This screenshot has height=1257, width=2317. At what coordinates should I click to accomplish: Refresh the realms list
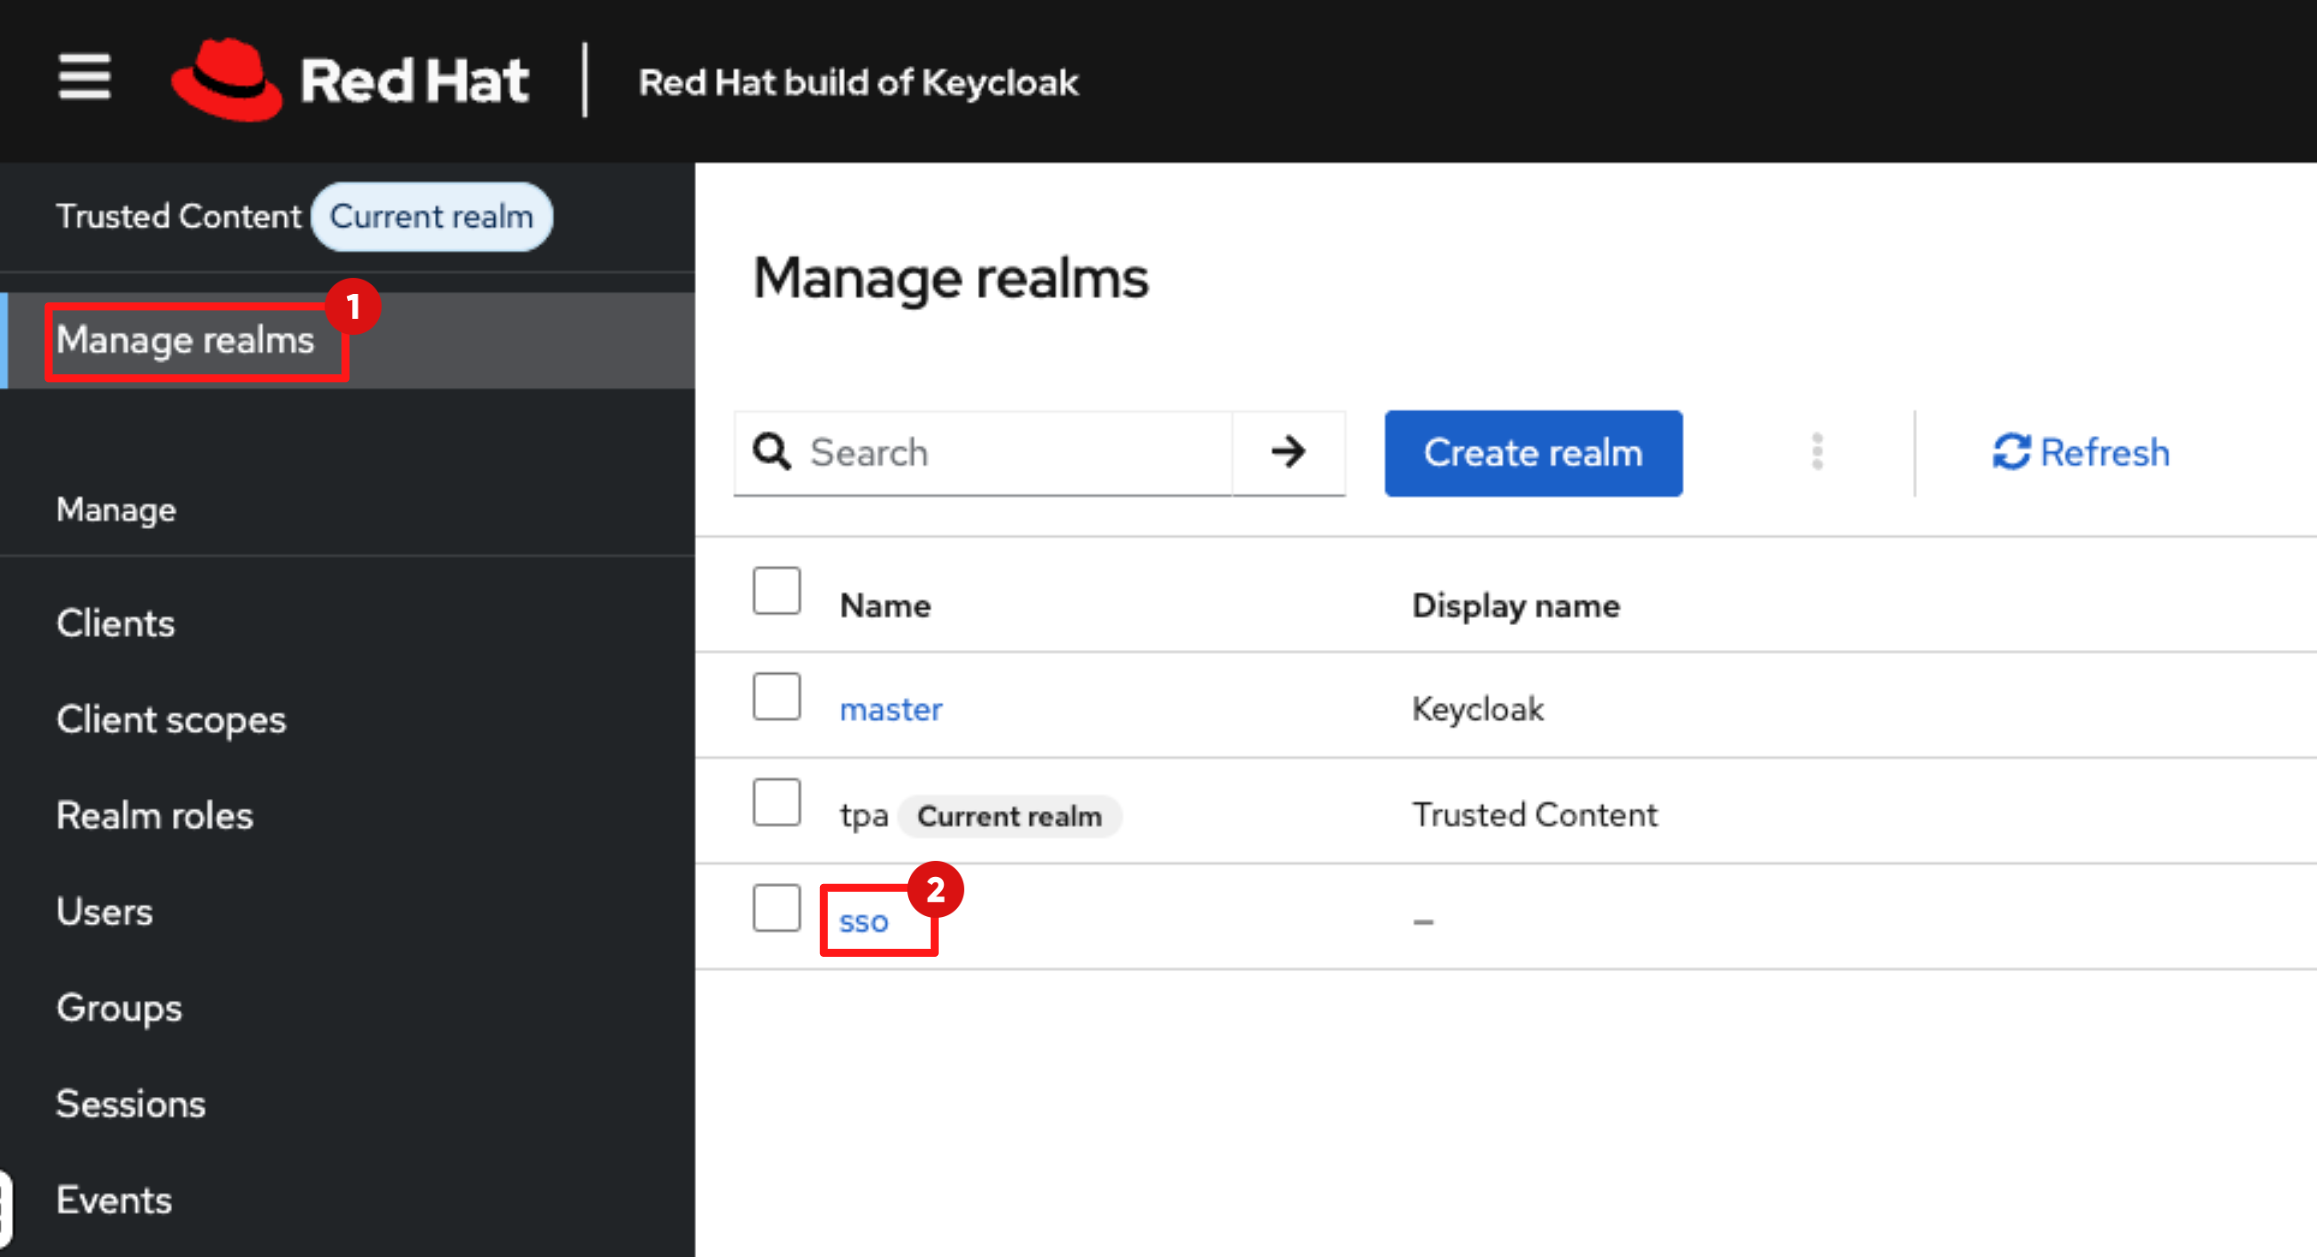click(2080, 452)
